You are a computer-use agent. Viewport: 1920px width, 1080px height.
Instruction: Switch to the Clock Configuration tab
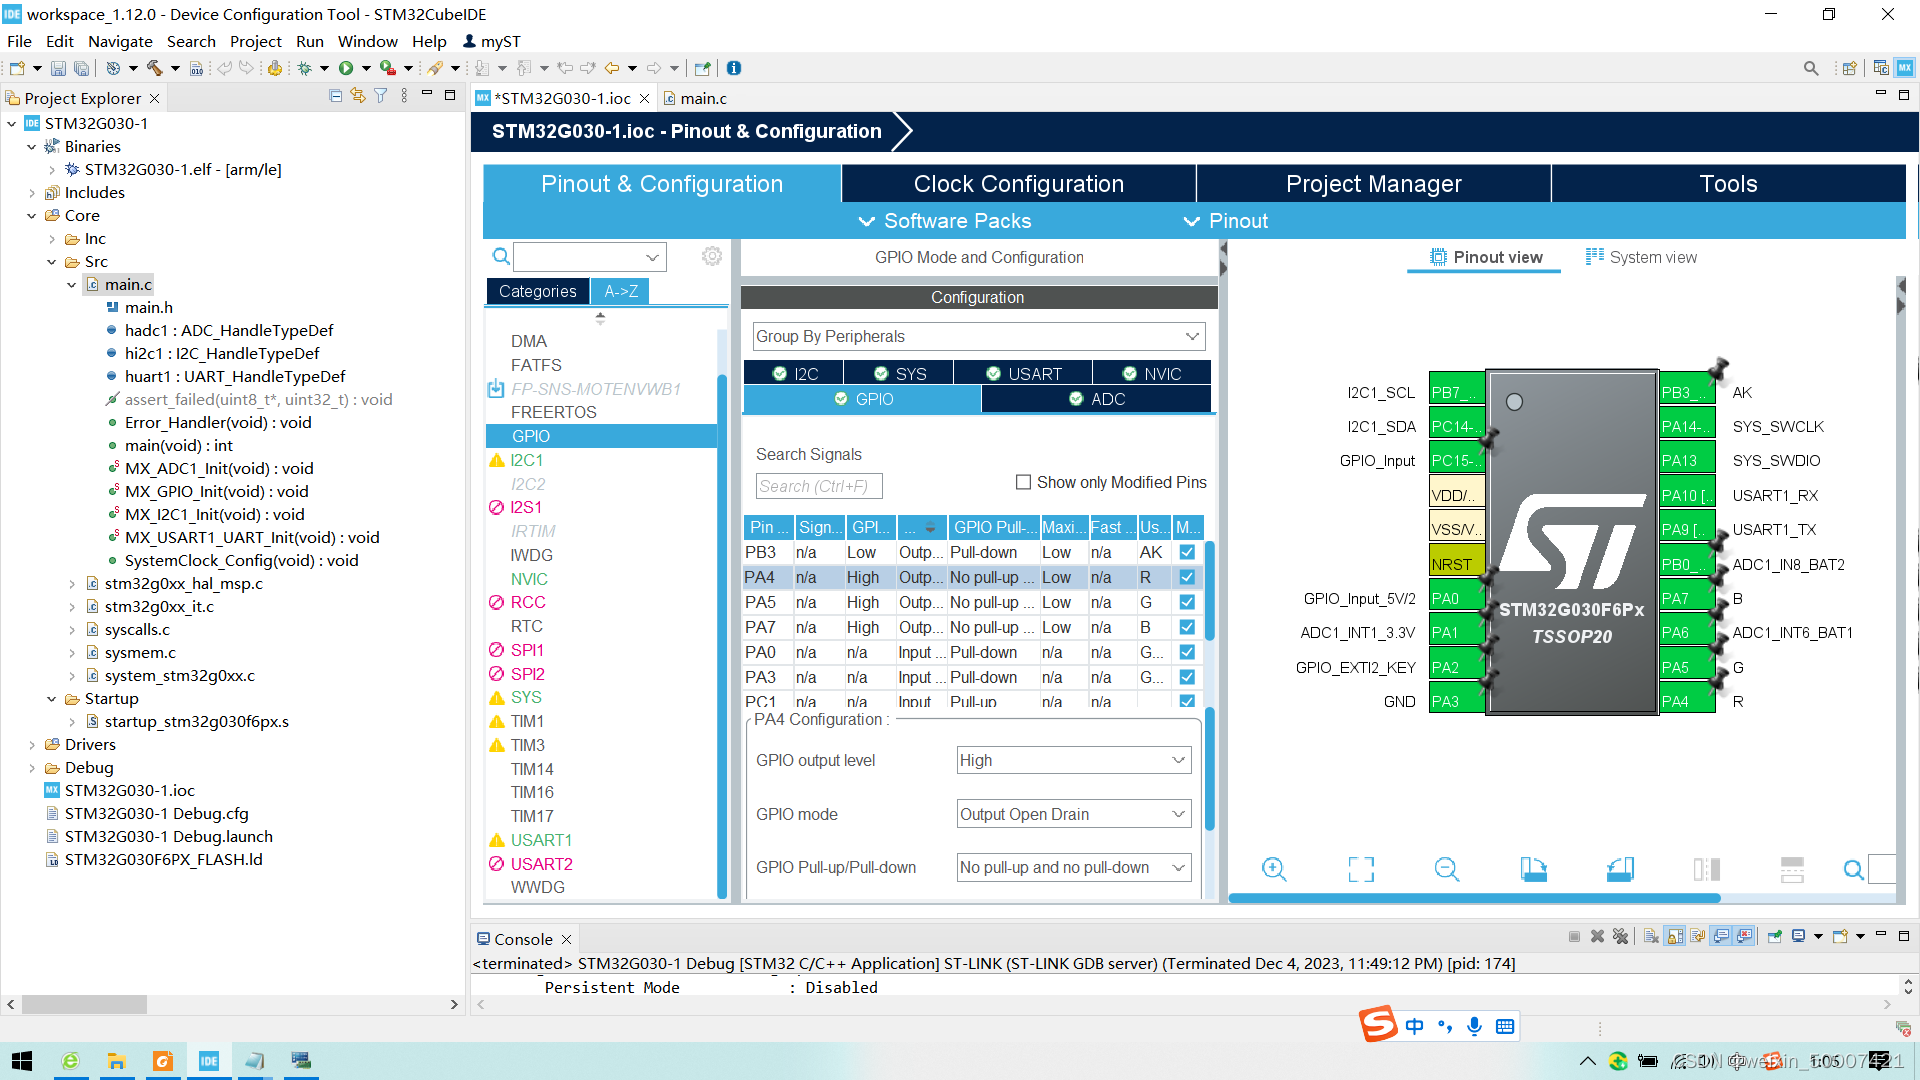tap(1018, 184)
